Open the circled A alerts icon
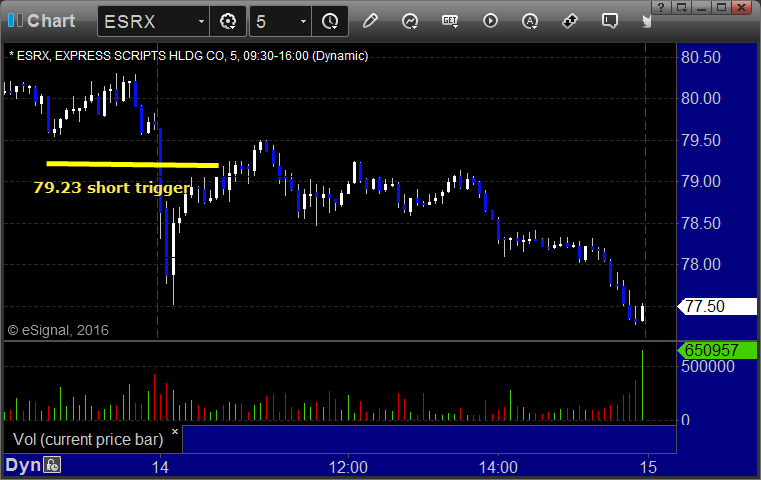The width and height of the screenshot is (761, 480). 530,21
